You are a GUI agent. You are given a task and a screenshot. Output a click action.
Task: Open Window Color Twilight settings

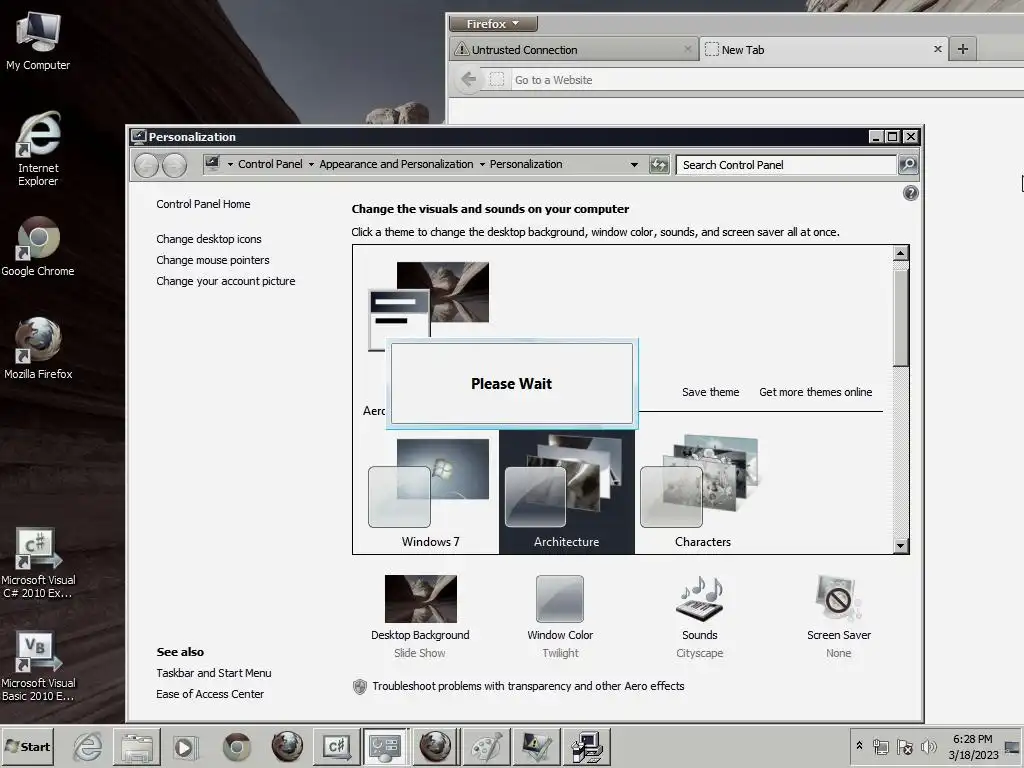click(560, 616)
